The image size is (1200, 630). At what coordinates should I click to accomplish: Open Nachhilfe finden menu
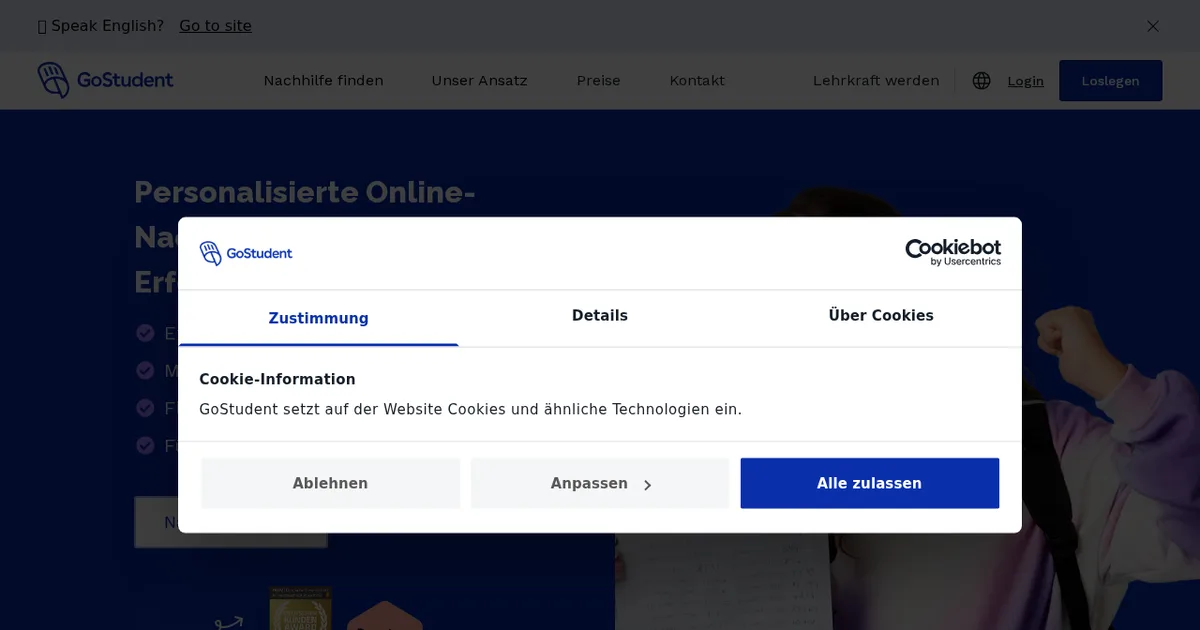323,81
